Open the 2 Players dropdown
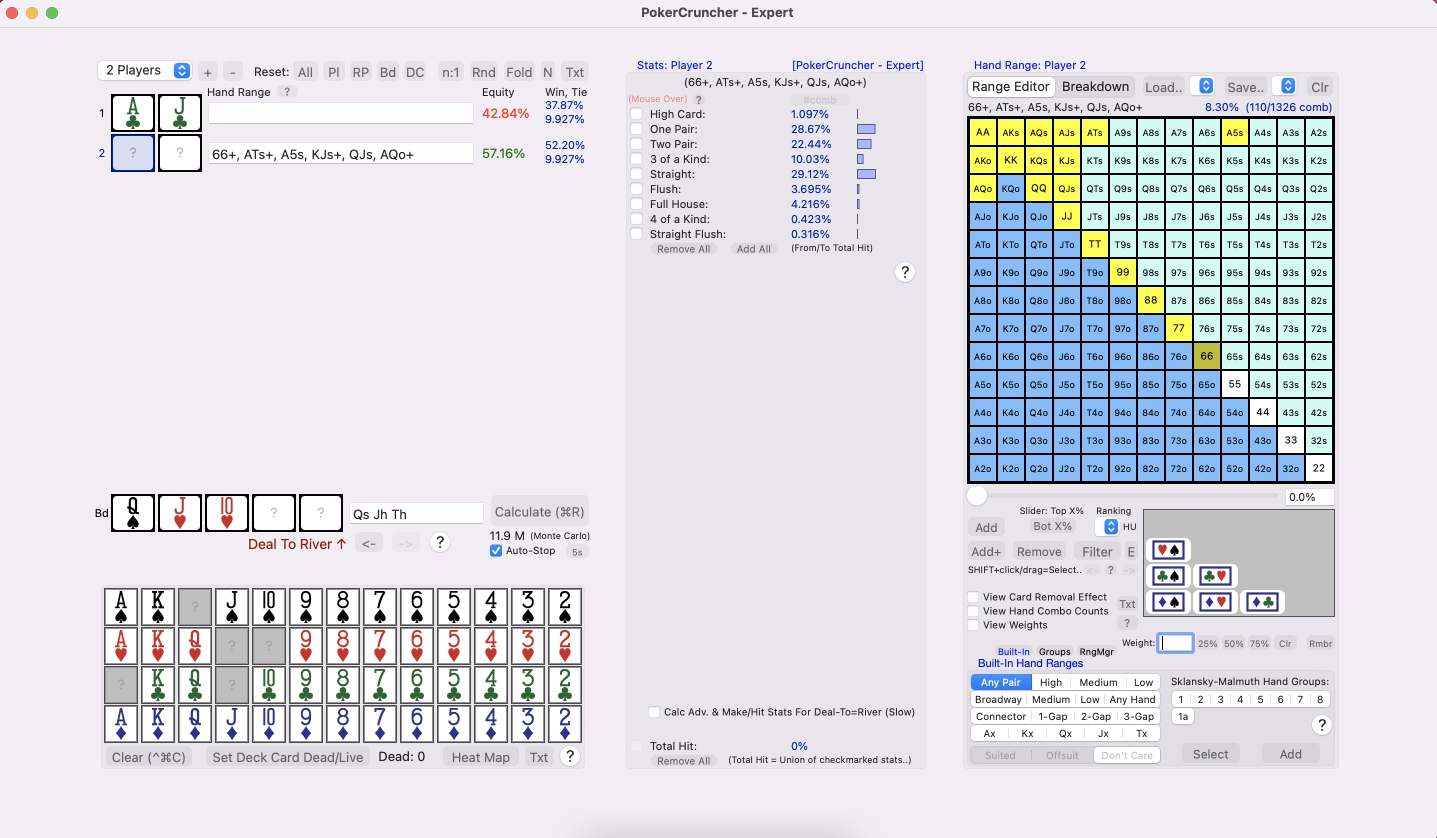 tap(145, 70)
